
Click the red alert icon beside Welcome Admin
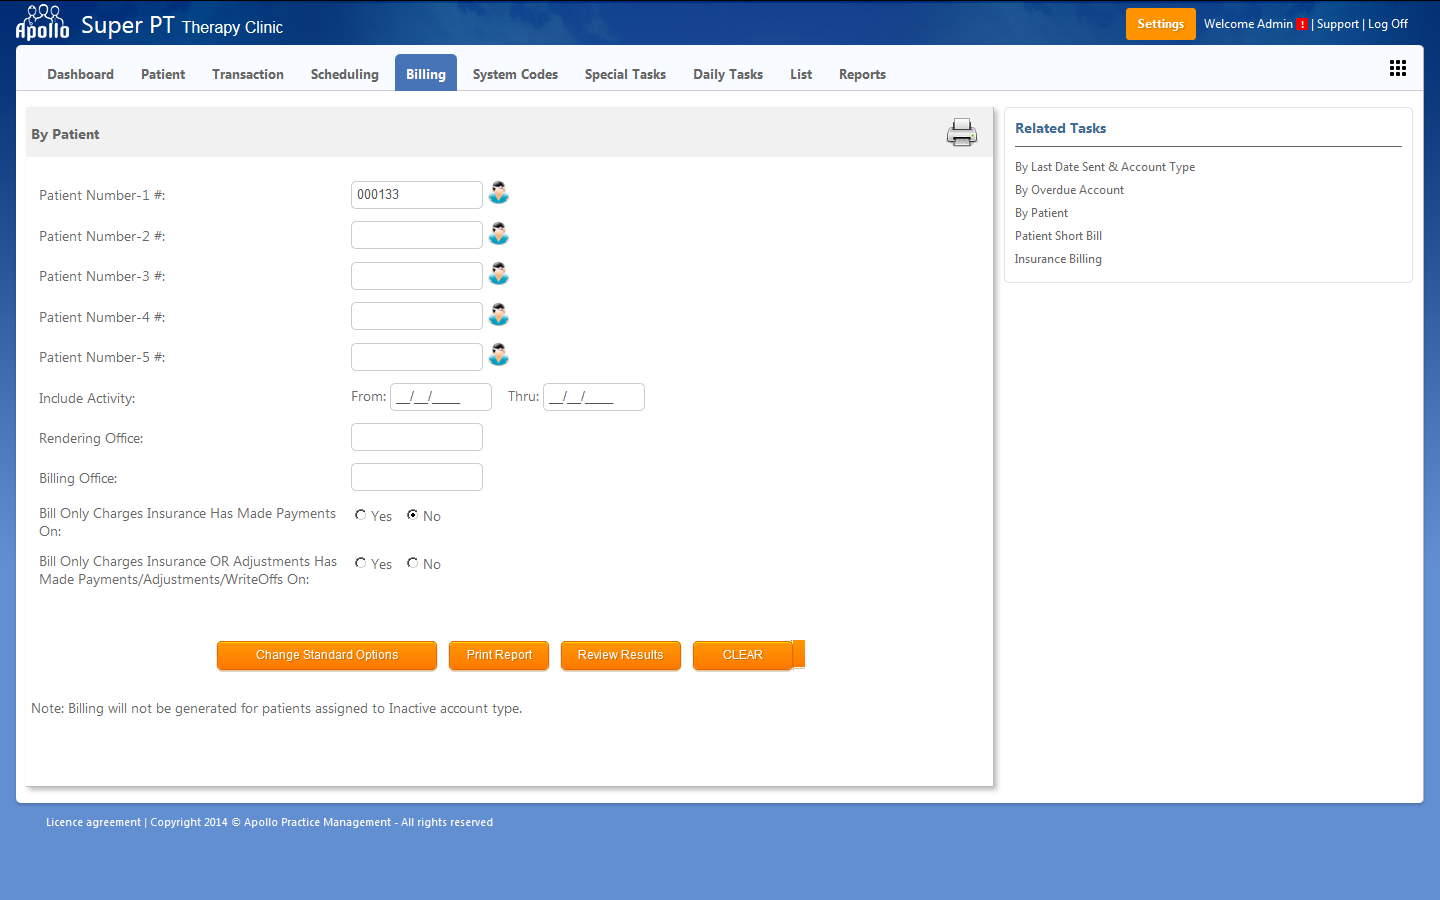(x=1301, y=24)
